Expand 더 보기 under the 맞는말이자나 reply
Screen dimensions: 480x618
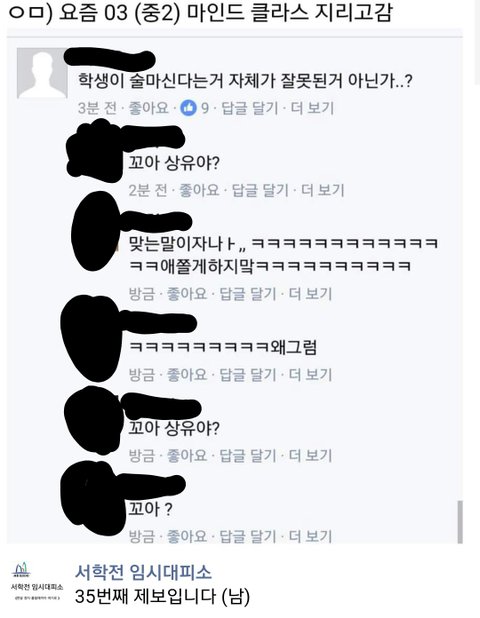click(x=311, y=294)
